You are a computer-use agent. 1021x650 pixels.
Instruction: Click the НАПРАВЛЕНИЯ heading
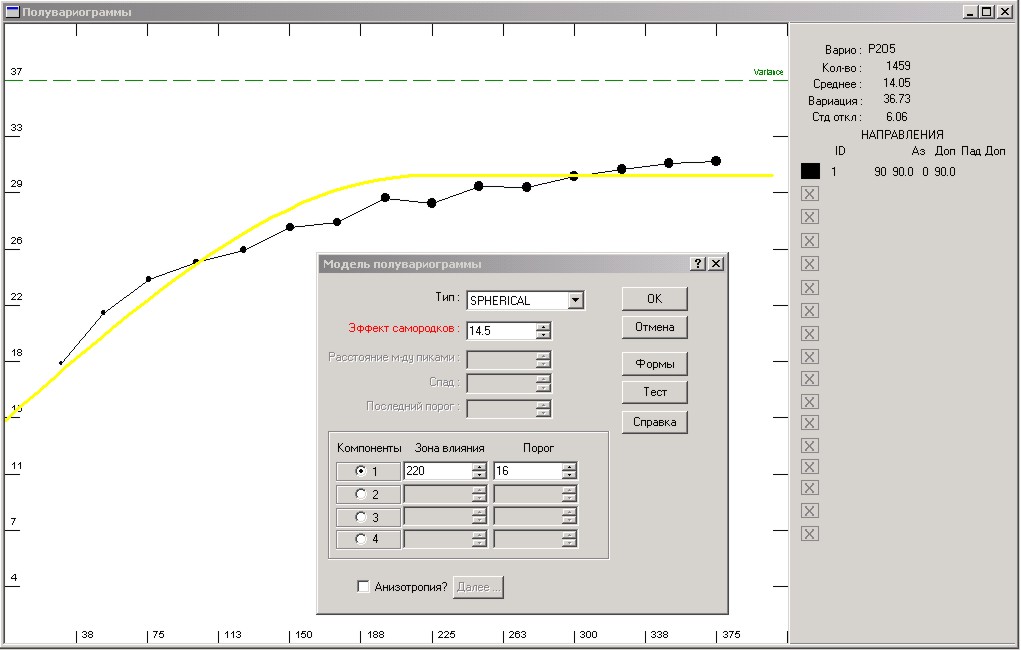(902, 135)
